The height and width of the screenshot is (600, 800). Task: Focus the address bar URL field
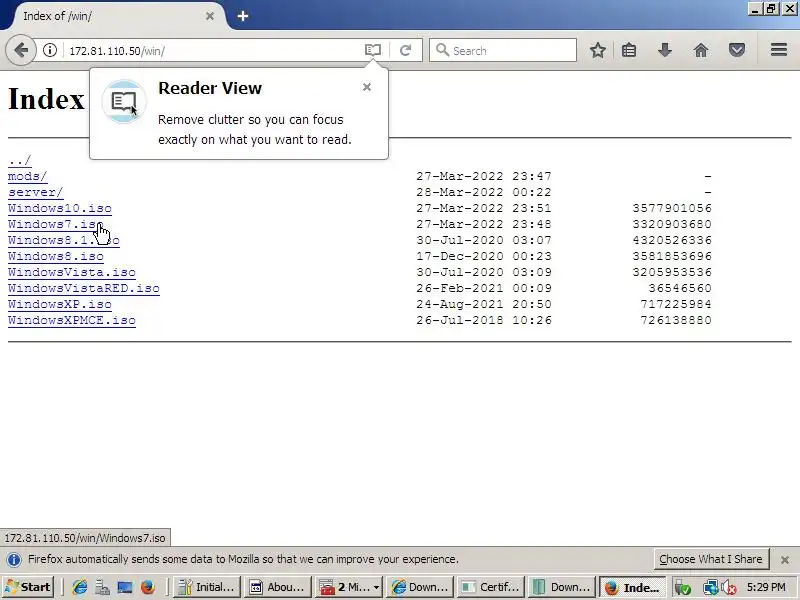tap(212, 51)
